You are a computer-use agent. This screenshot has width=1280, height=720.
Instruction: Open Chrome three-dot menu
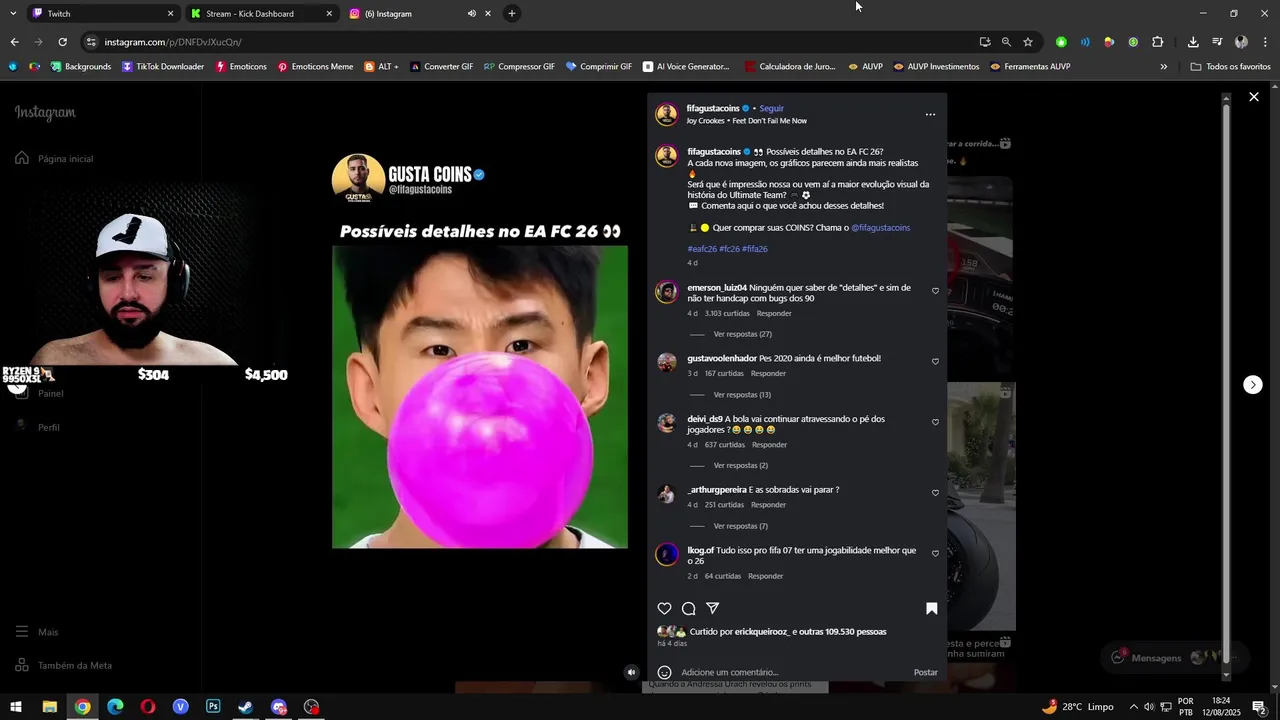[x=1265, y=42]
